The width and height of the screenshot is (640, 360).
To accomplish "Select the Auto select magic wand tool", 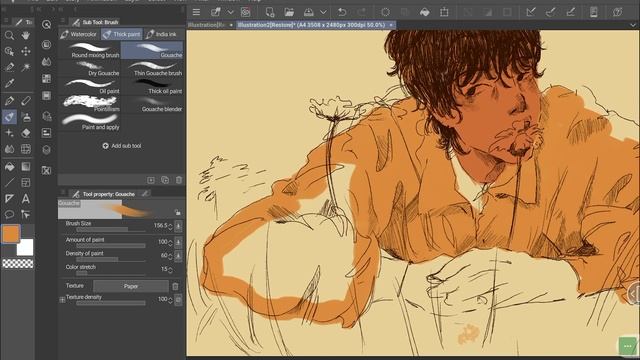I will (26, 67).
